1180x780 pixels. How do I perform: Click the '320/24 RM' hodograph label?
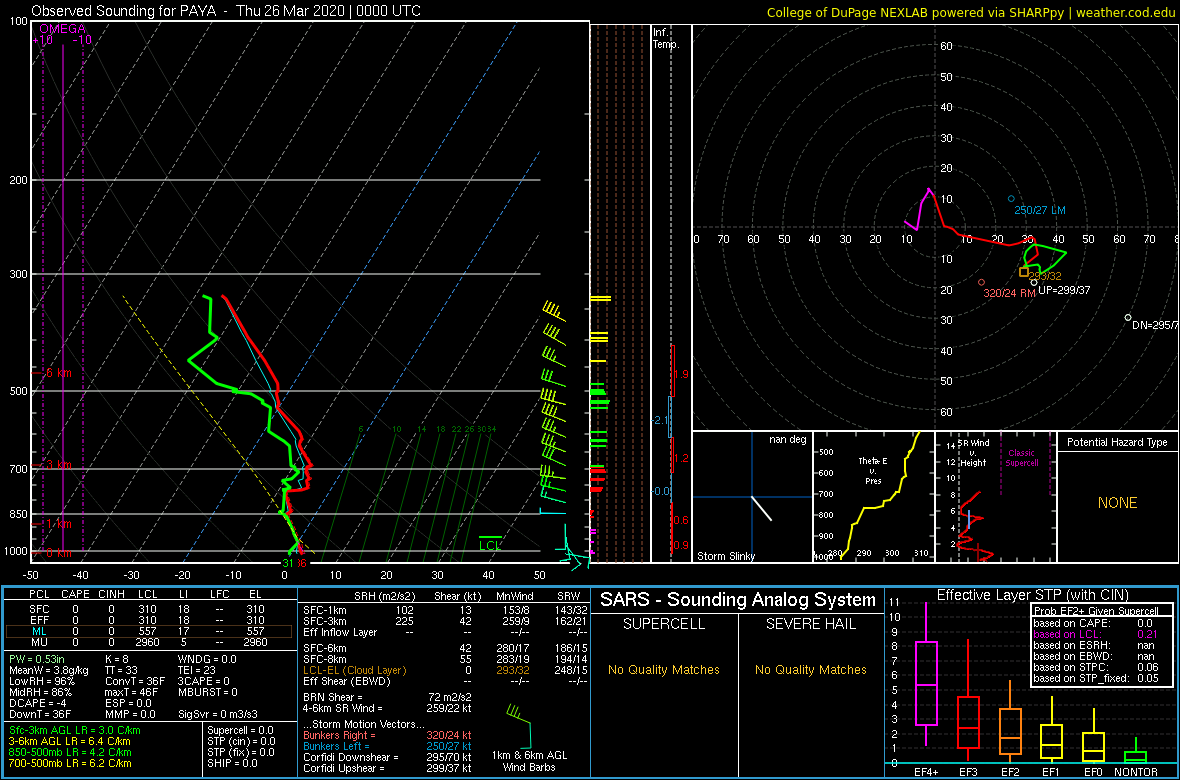point(1010,293)
